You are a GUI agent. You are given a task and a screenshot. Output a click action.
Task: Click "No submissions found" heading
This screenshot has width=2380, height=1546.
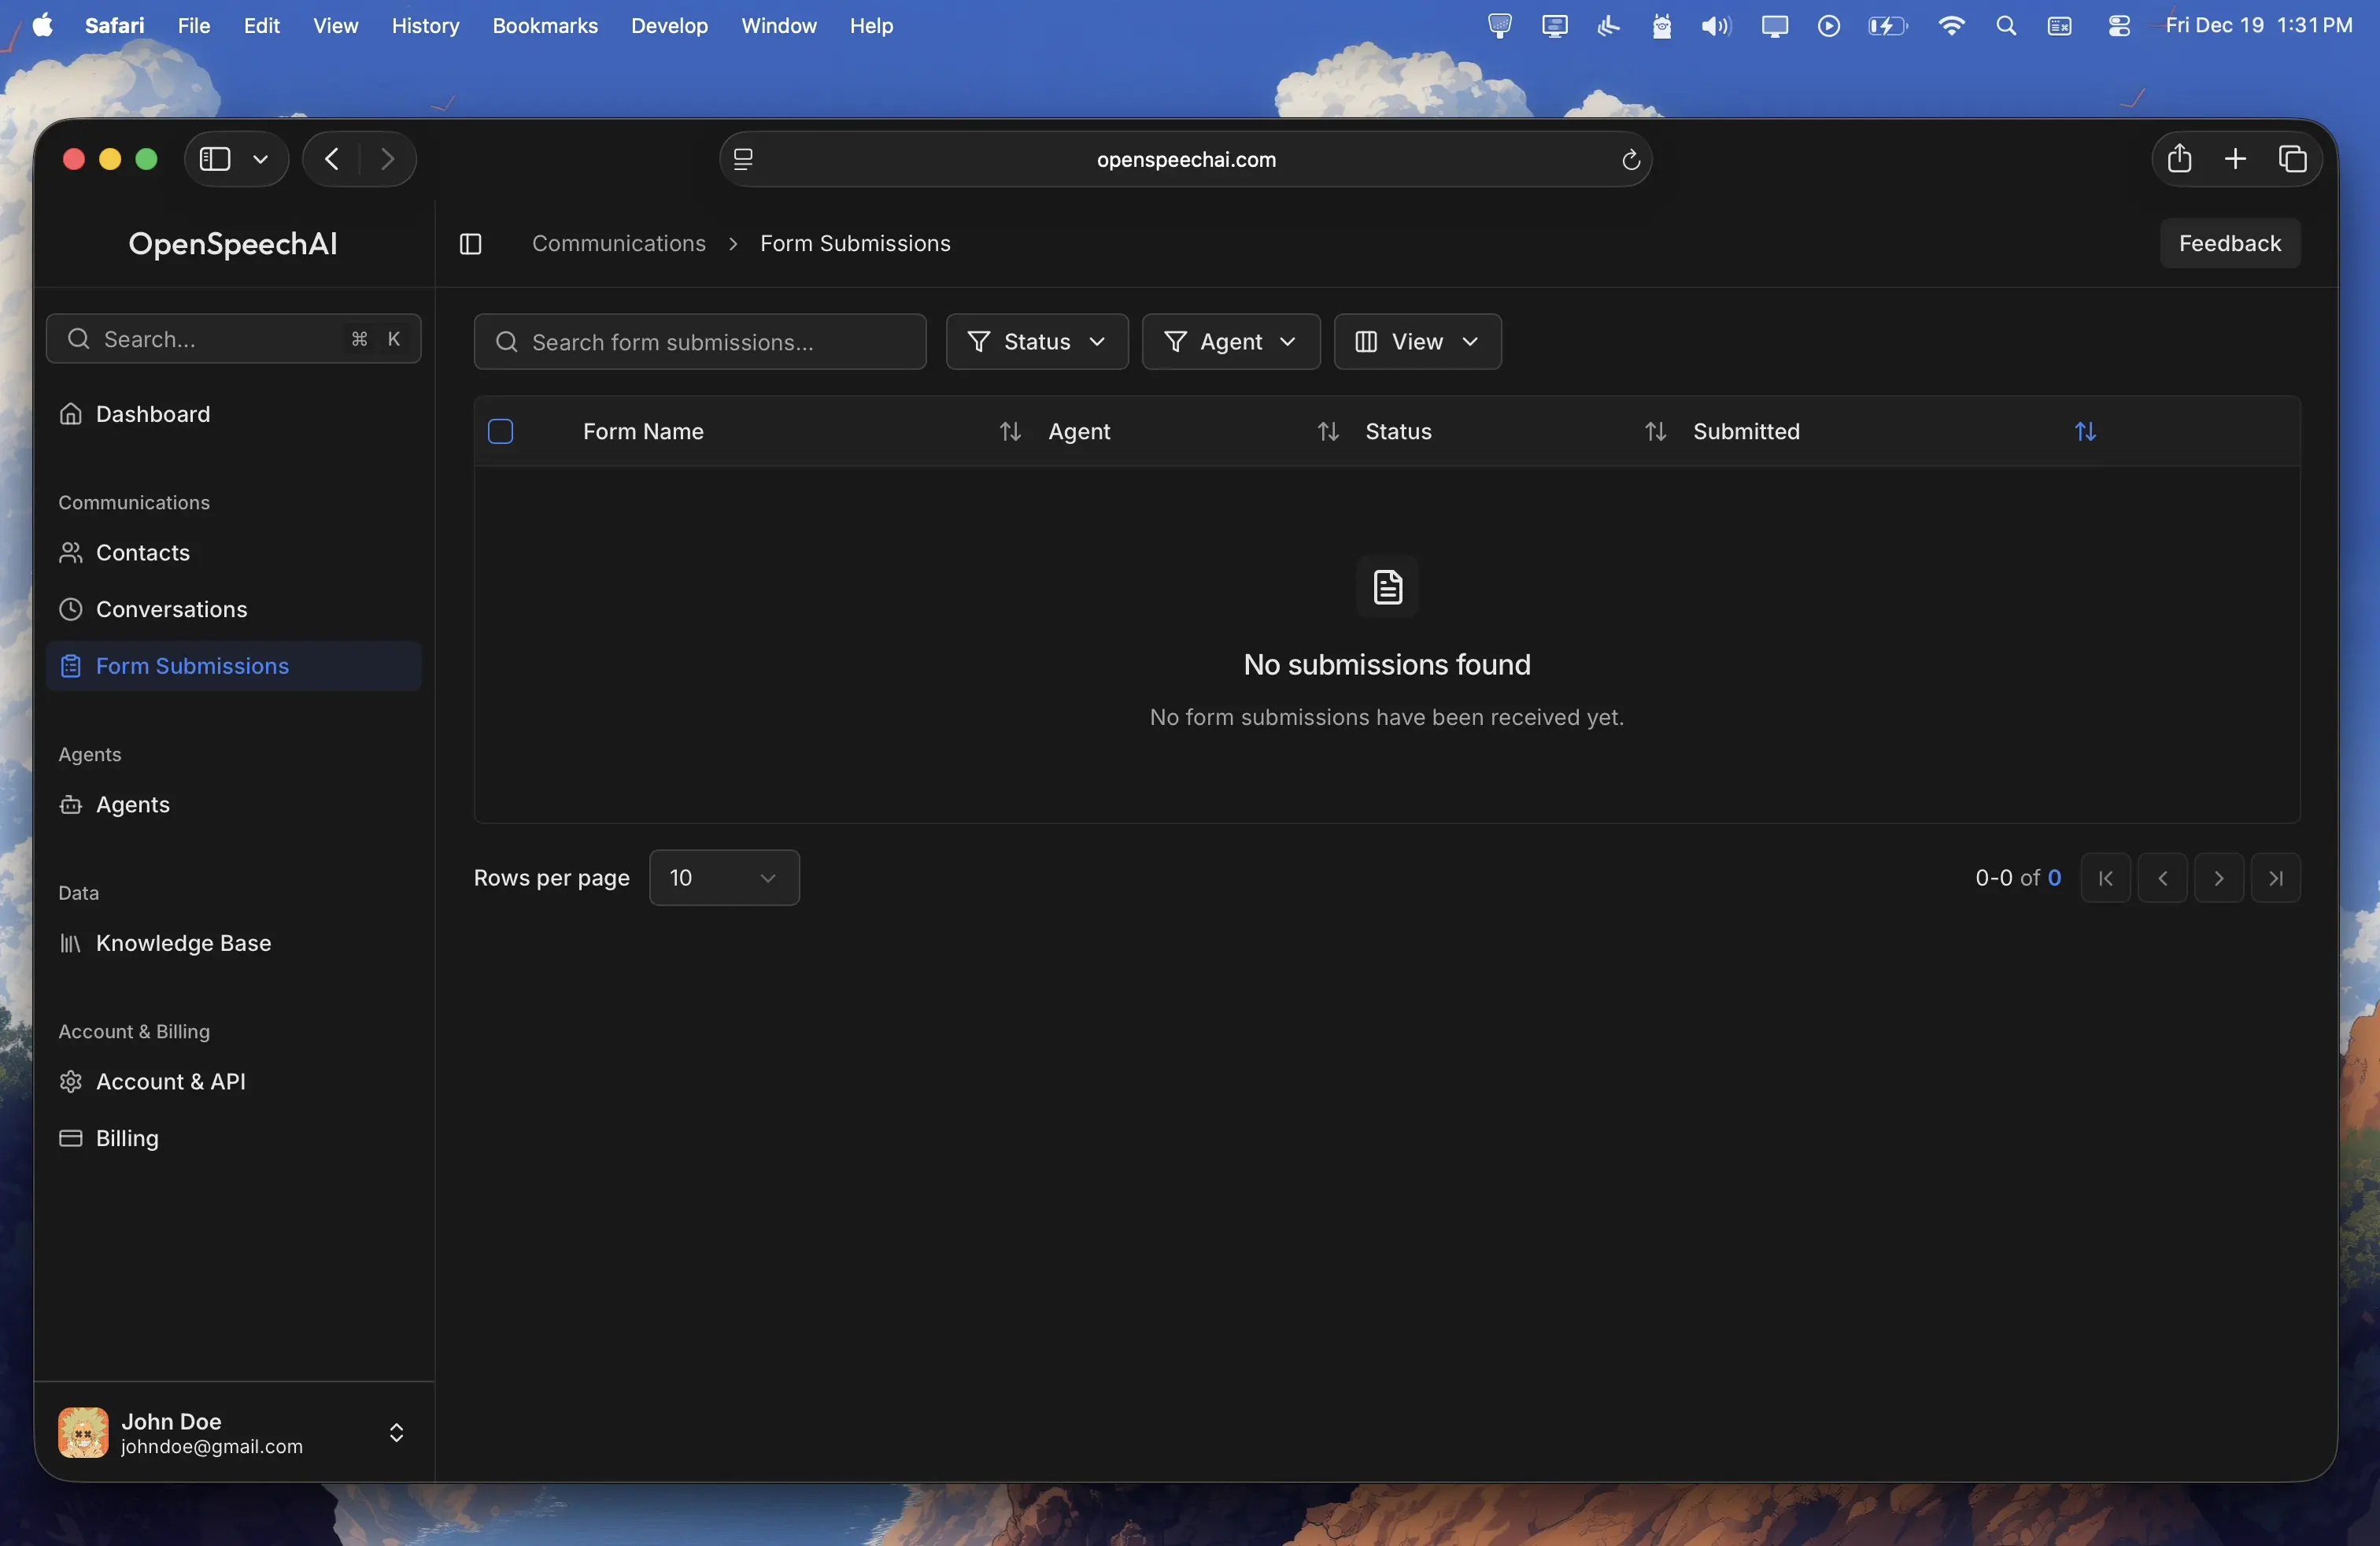coord(1387,665)
